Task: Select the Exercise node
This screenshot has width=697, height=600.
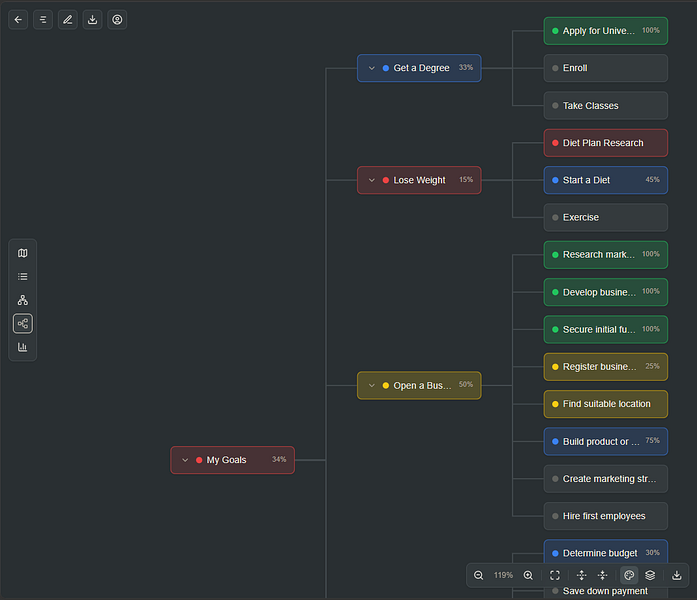Action: (605, 217)
